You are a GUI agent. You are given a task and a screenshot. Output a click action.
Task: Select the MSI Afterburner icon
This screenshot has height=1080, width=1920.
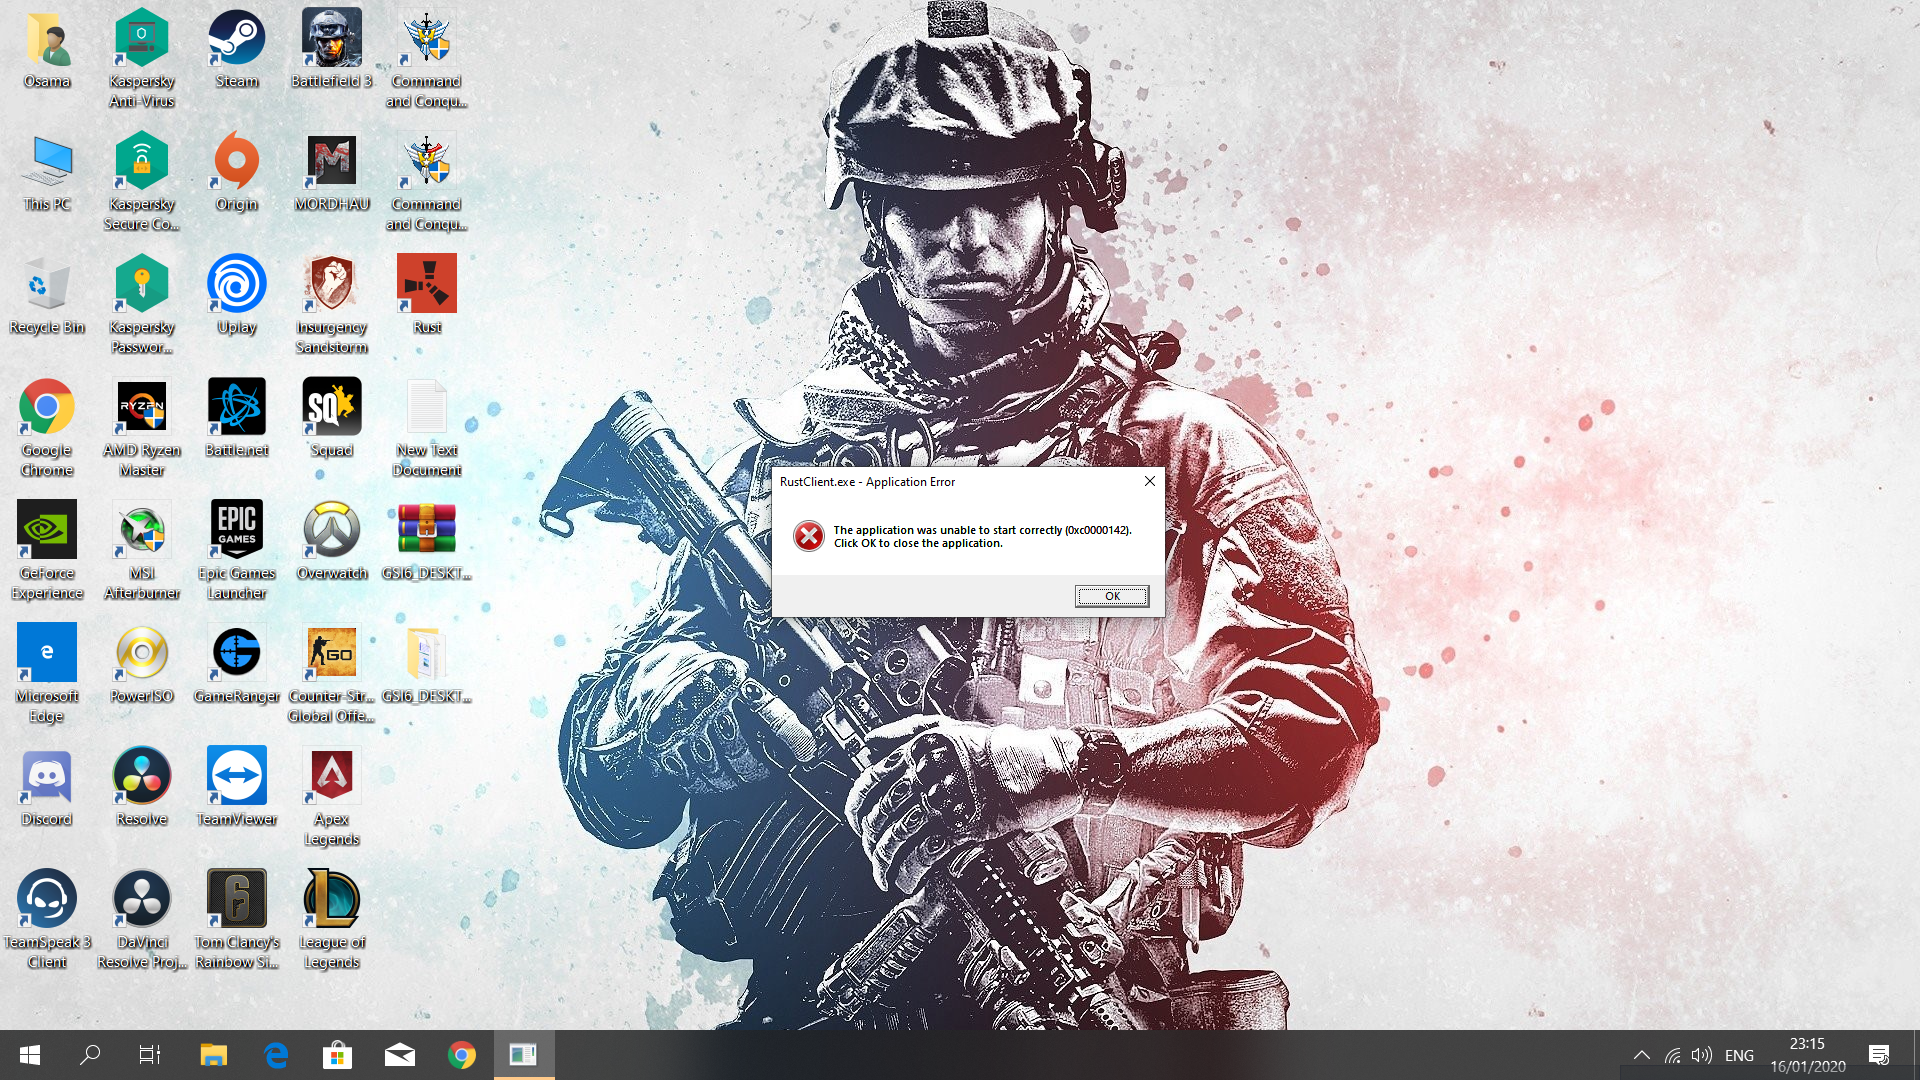[x=142, y=530]
